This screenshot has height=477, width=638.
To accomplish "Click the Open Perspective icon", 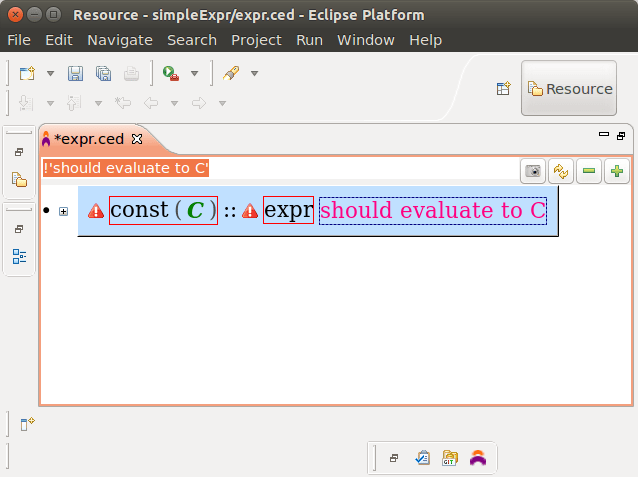I will click(x=504, y=89).
